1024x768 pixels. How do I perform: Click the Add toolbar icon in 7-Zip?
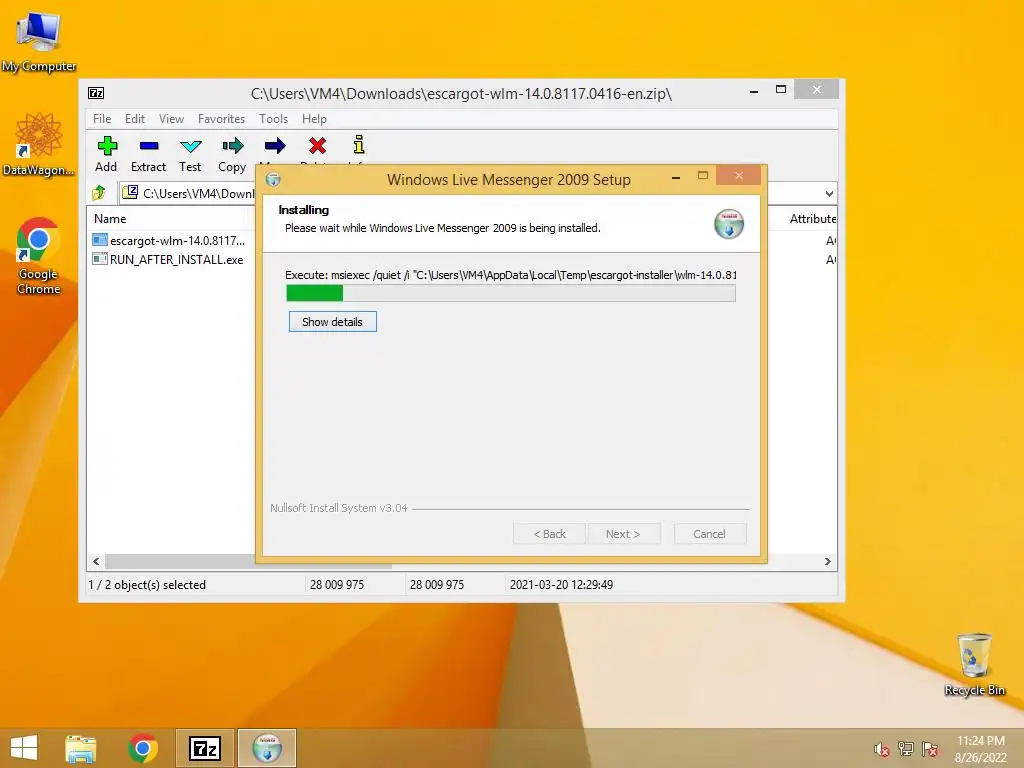[x=107, y=145]
